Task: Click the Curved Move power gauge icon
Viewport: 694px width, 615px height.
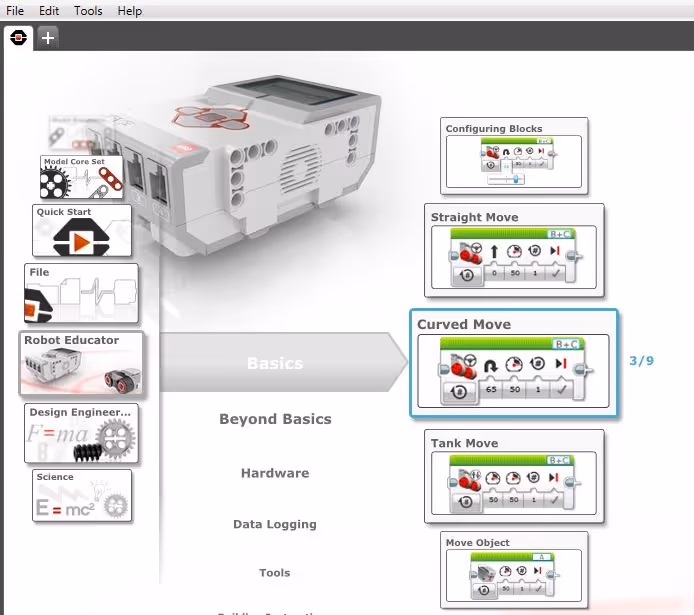Action: 514,364
